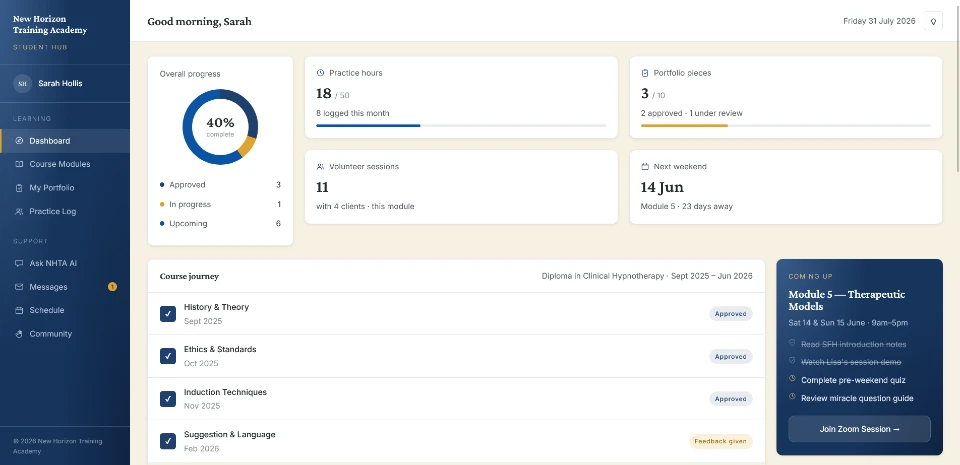Viewport: 960px width, 465px height.
Task: Click the History & Theory module title
Action: [216, 307]
